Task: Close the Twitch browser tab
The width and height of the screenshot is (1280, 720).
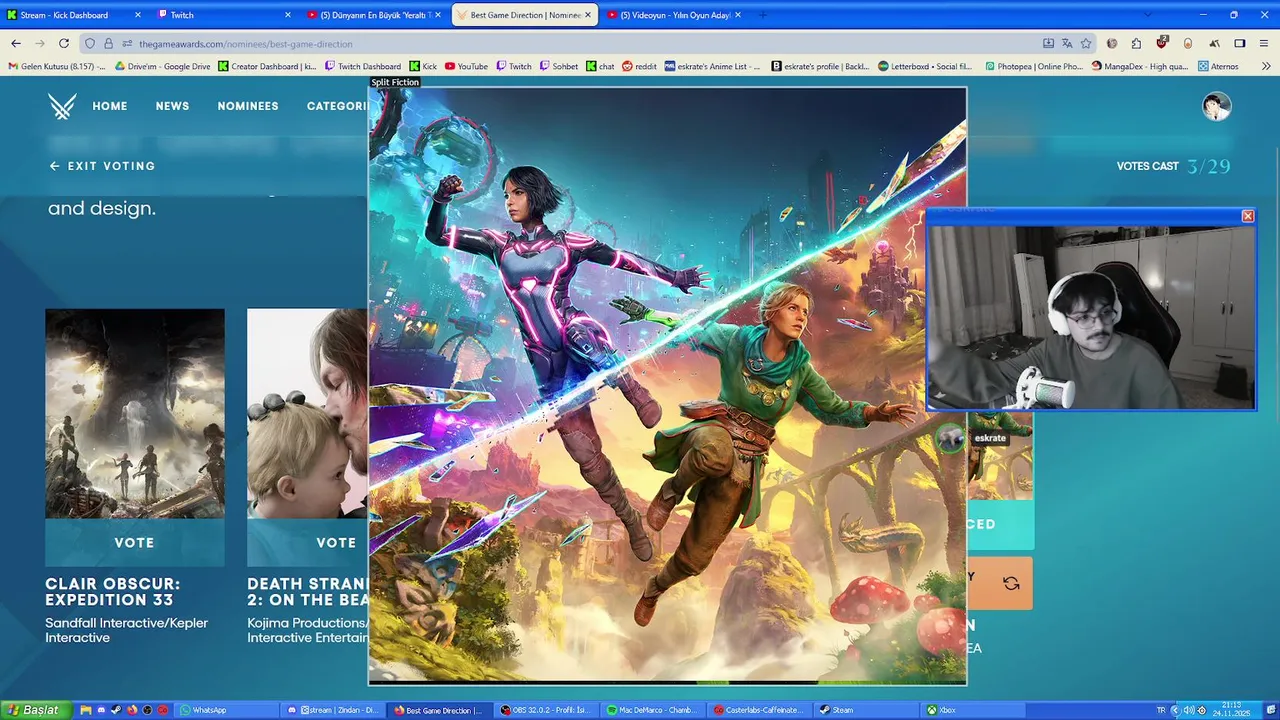Action: click(x=288, y=15)
